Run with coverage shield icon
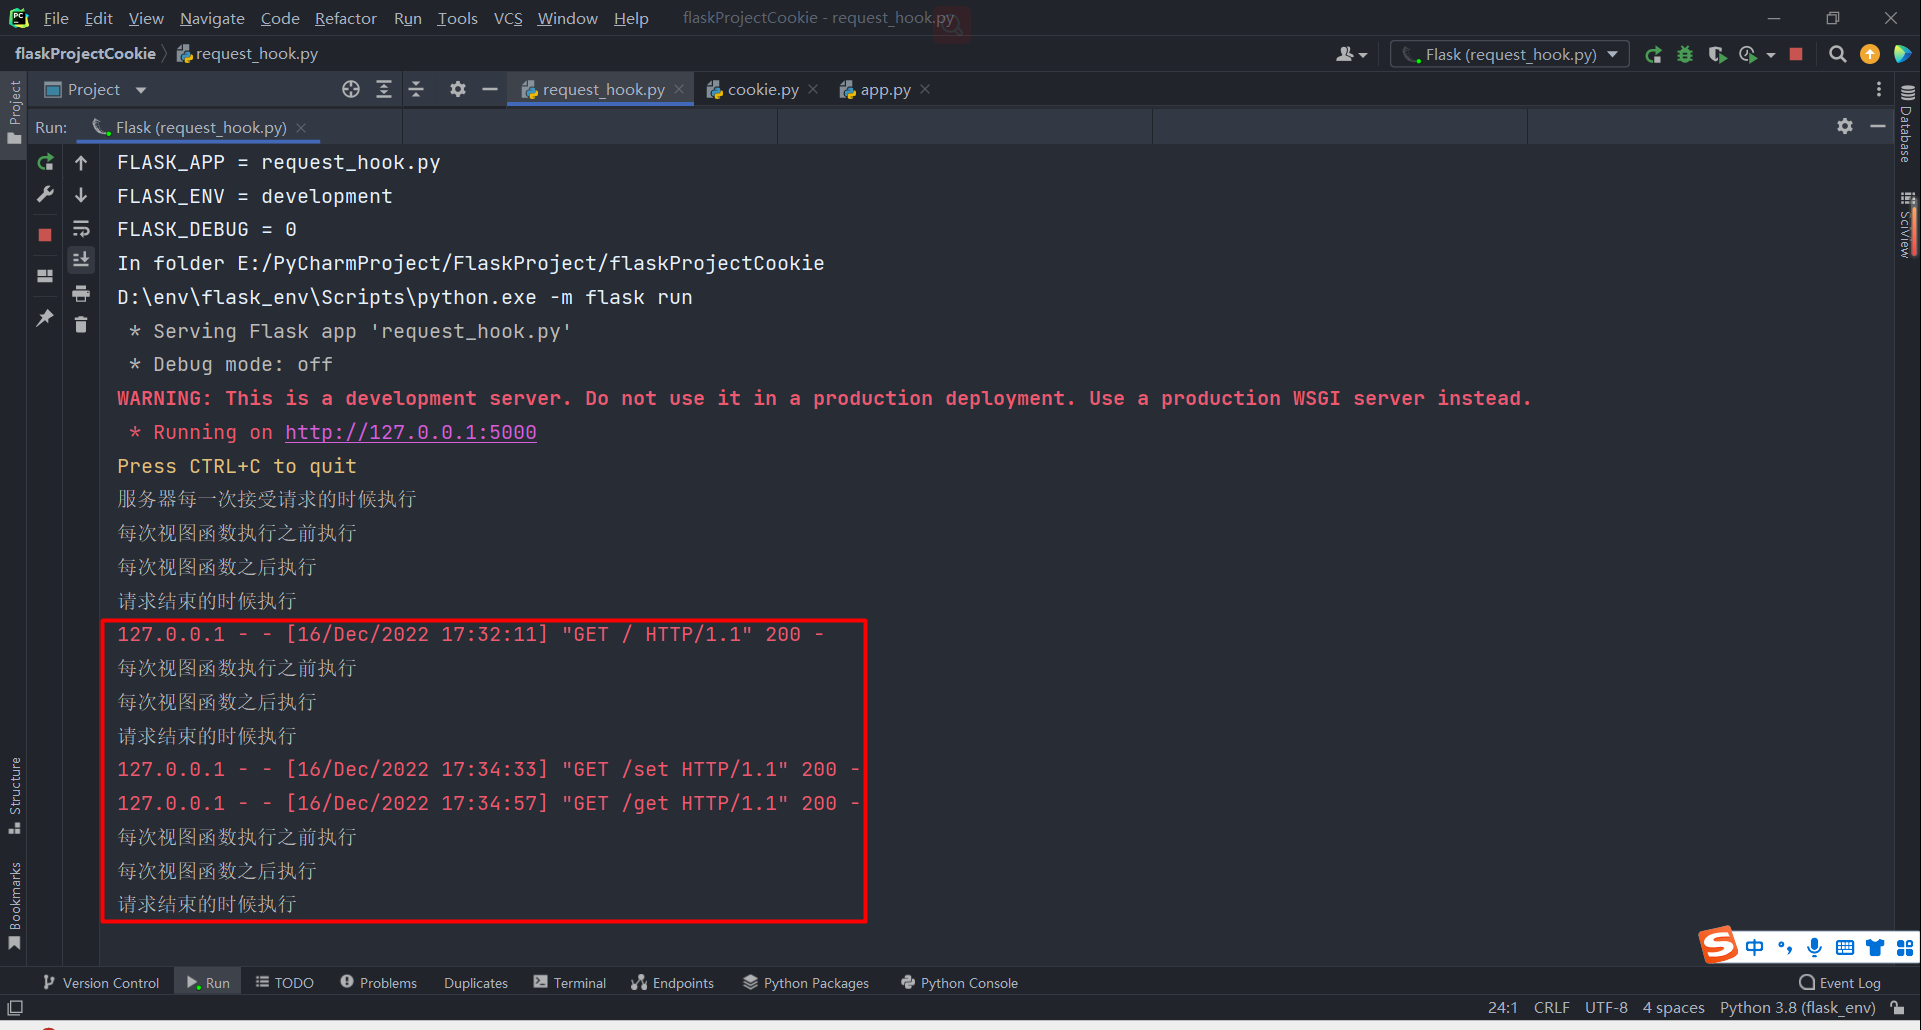Image resolution: width=1921 pixels, height=1030 pixels. pyautogui.click(x=1717, y=55)
